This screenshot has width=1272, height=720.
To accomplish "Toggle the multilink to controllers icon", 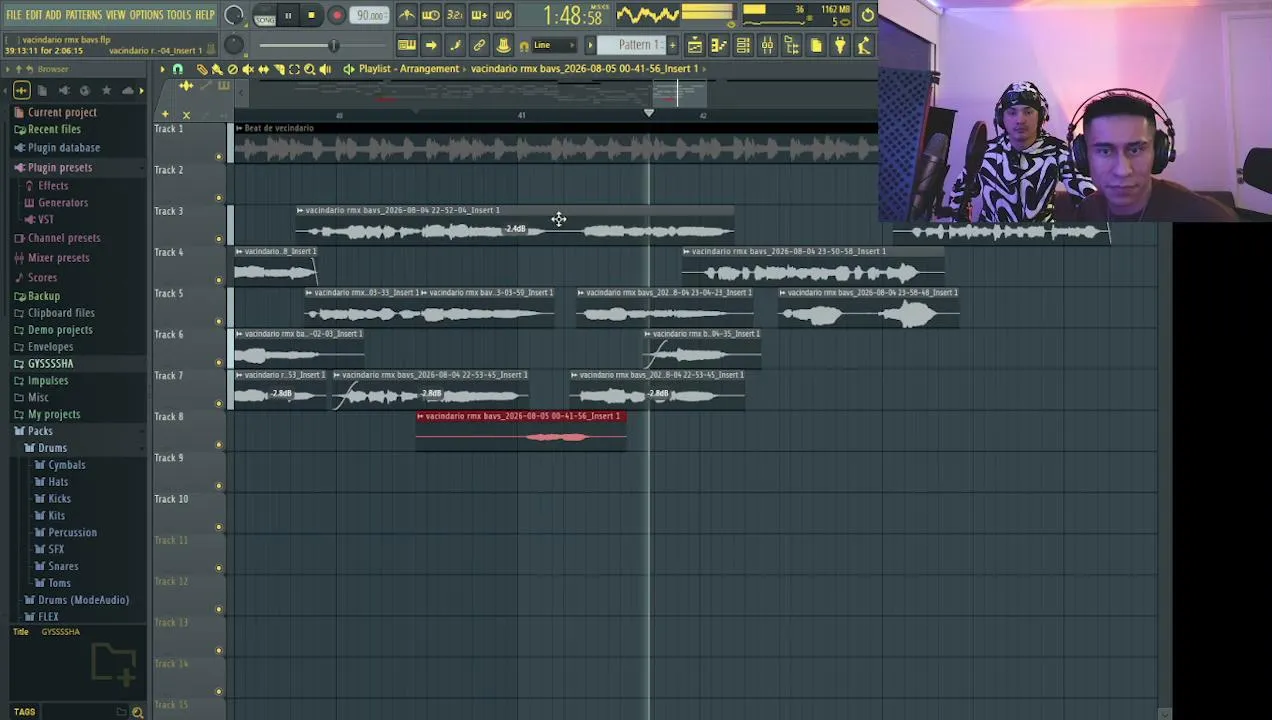I will click(x=479, y=45).
